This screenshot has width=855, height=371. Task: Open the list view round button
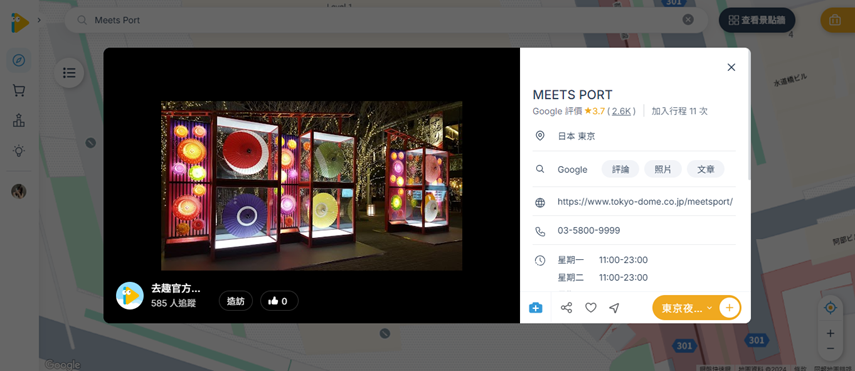point(69,73)
